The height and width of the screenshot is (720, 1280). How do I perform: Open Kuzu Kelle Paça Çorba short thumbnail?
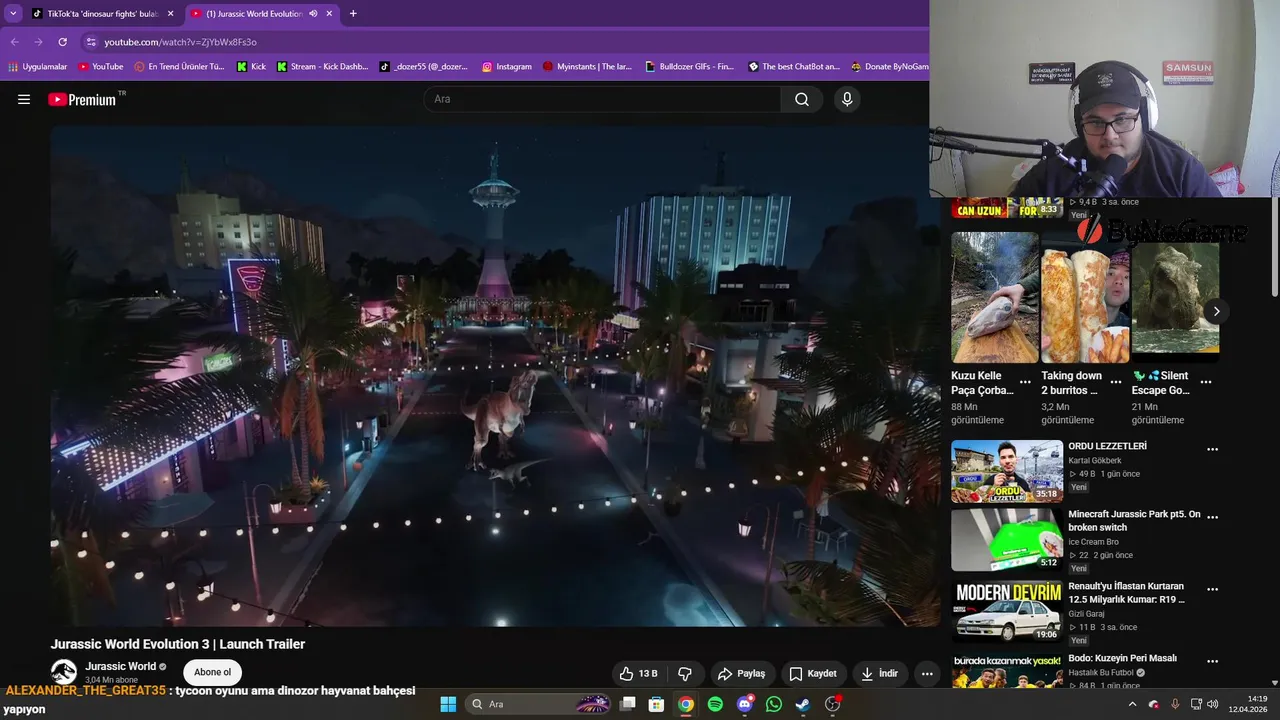995,298
